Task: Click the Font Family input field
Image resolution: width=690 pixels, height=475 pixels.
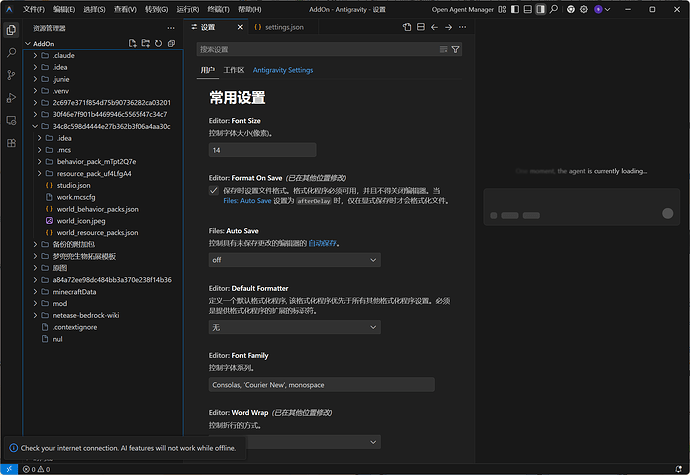Action: 322,385
